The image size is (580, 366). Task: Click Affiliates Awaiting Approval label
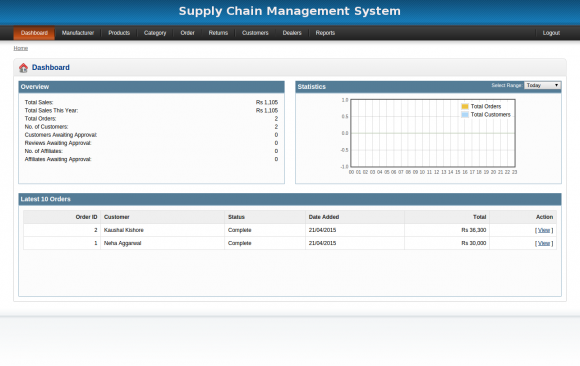tap(58, 159)
